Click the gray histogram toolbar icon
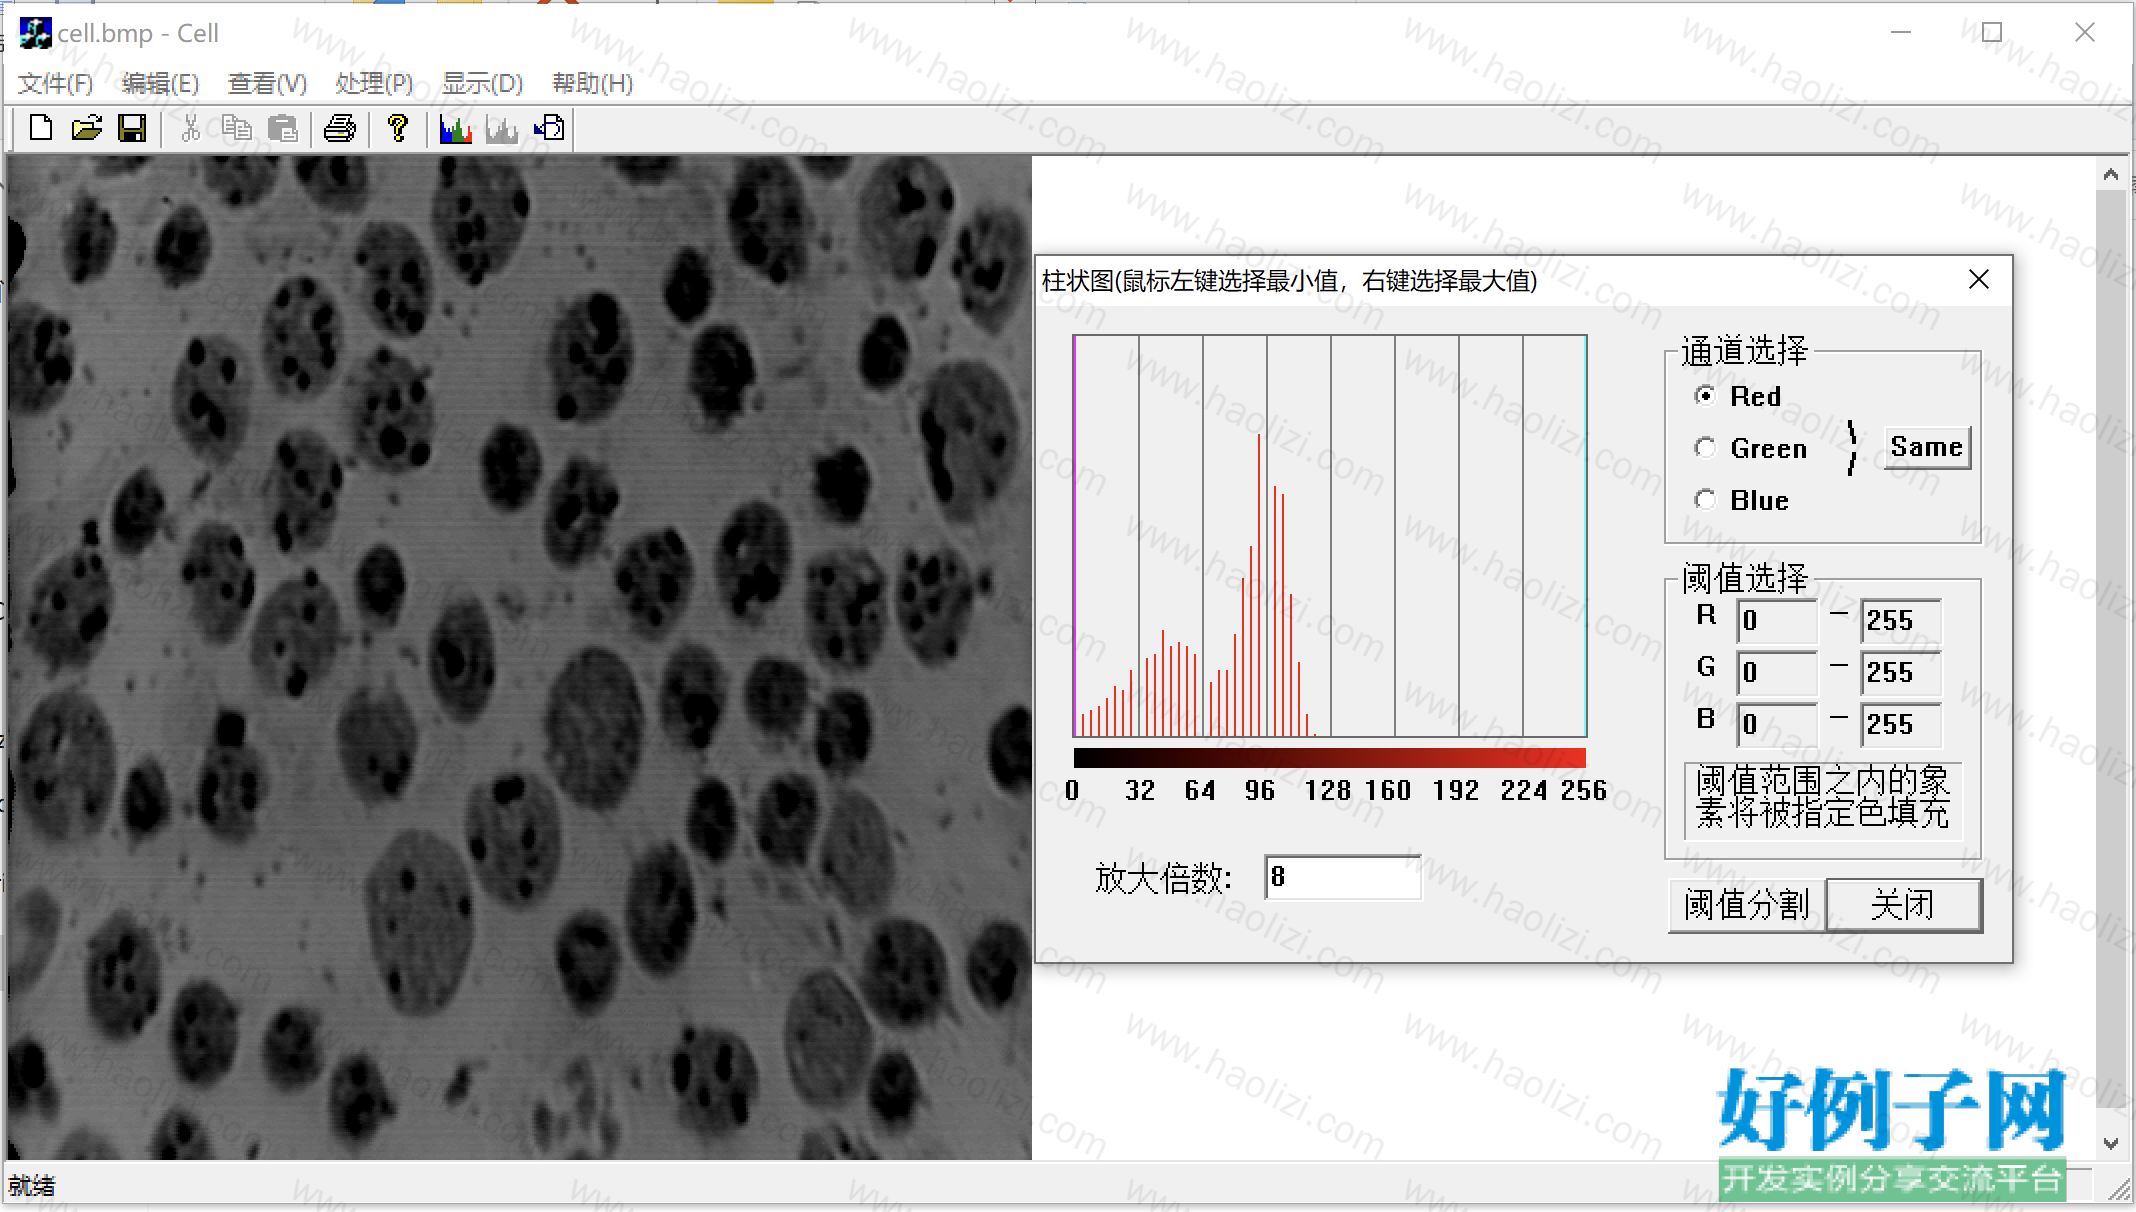The height and width of the screenshot is (1212, 2136). coord(502,129)
